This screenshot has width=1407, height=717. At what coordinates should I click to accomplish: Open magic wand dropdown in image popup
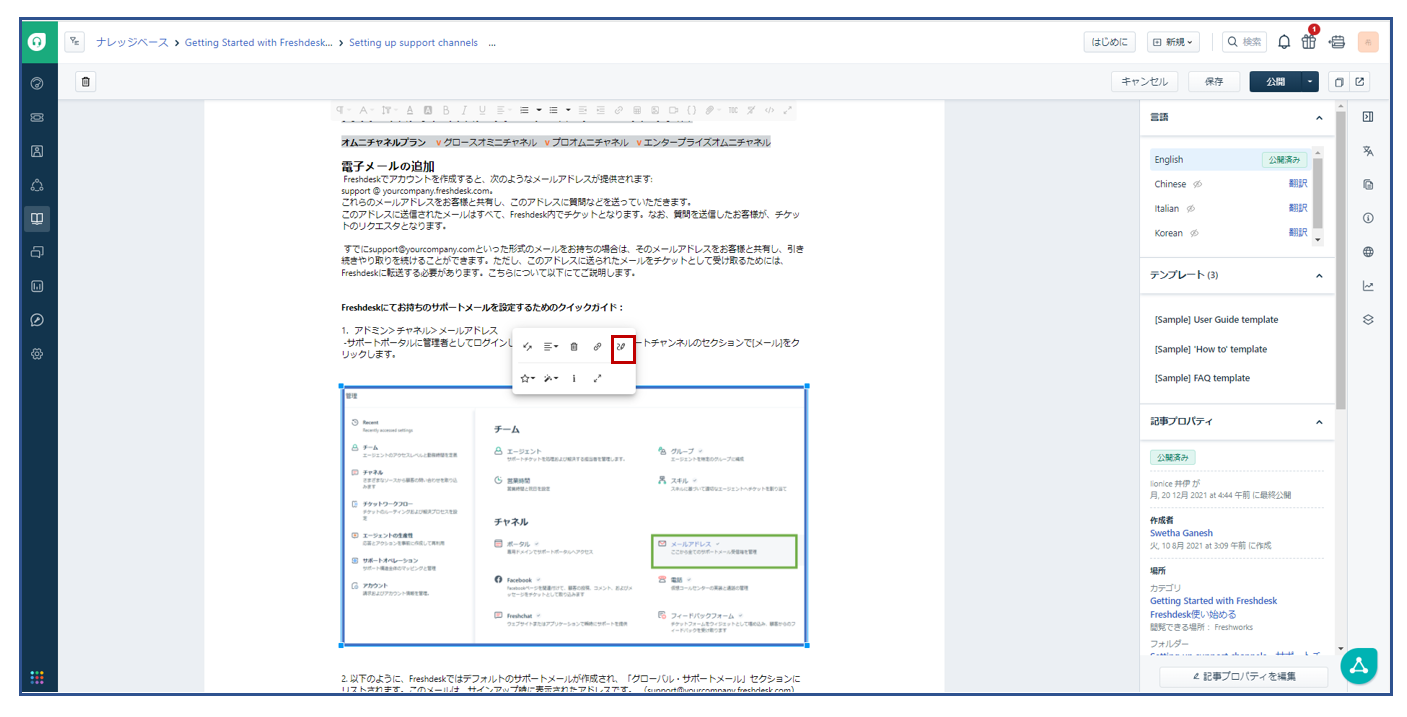pyautogui.click(x=551, y=378)
